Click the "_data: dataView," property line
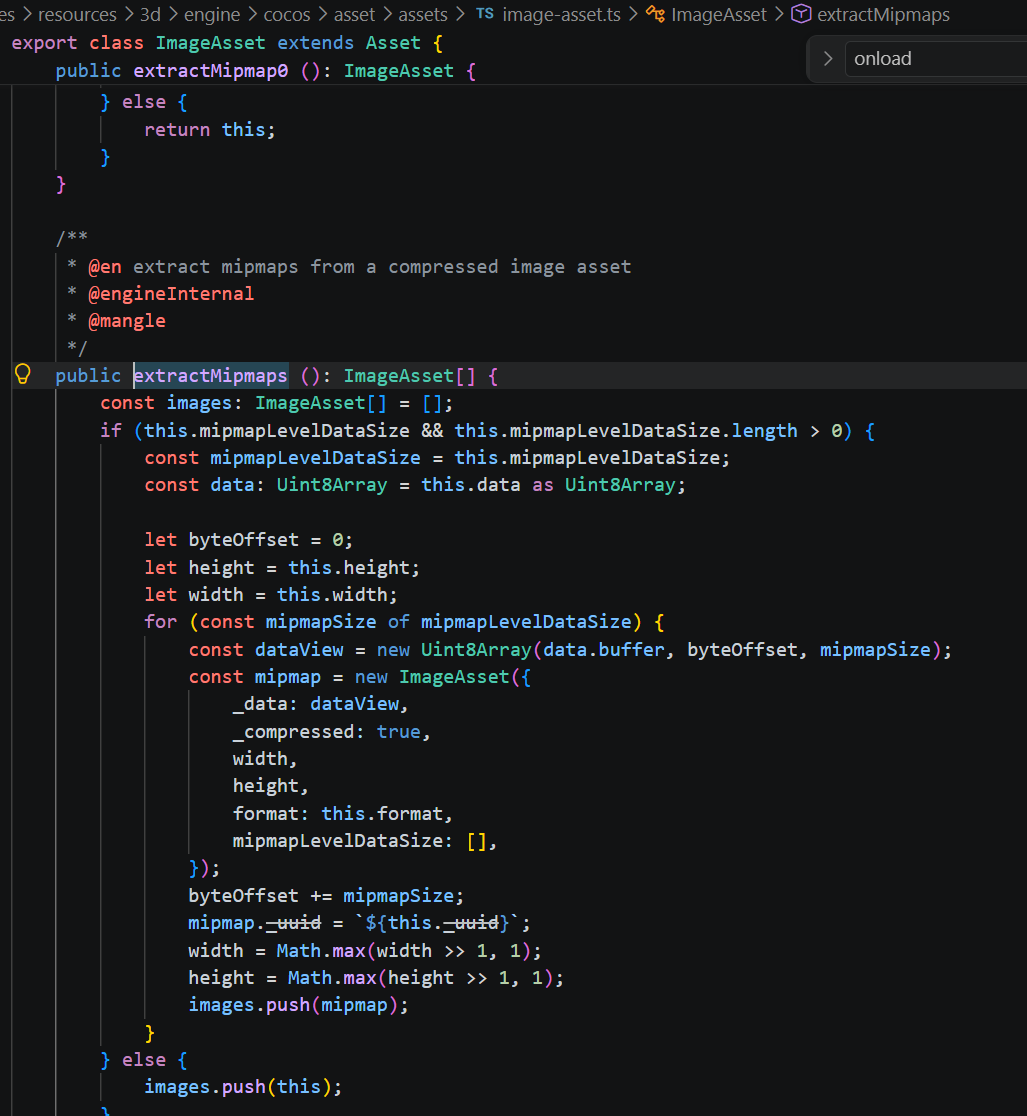The height and width of the screenshot is (1116, 1027). point(320,704)
